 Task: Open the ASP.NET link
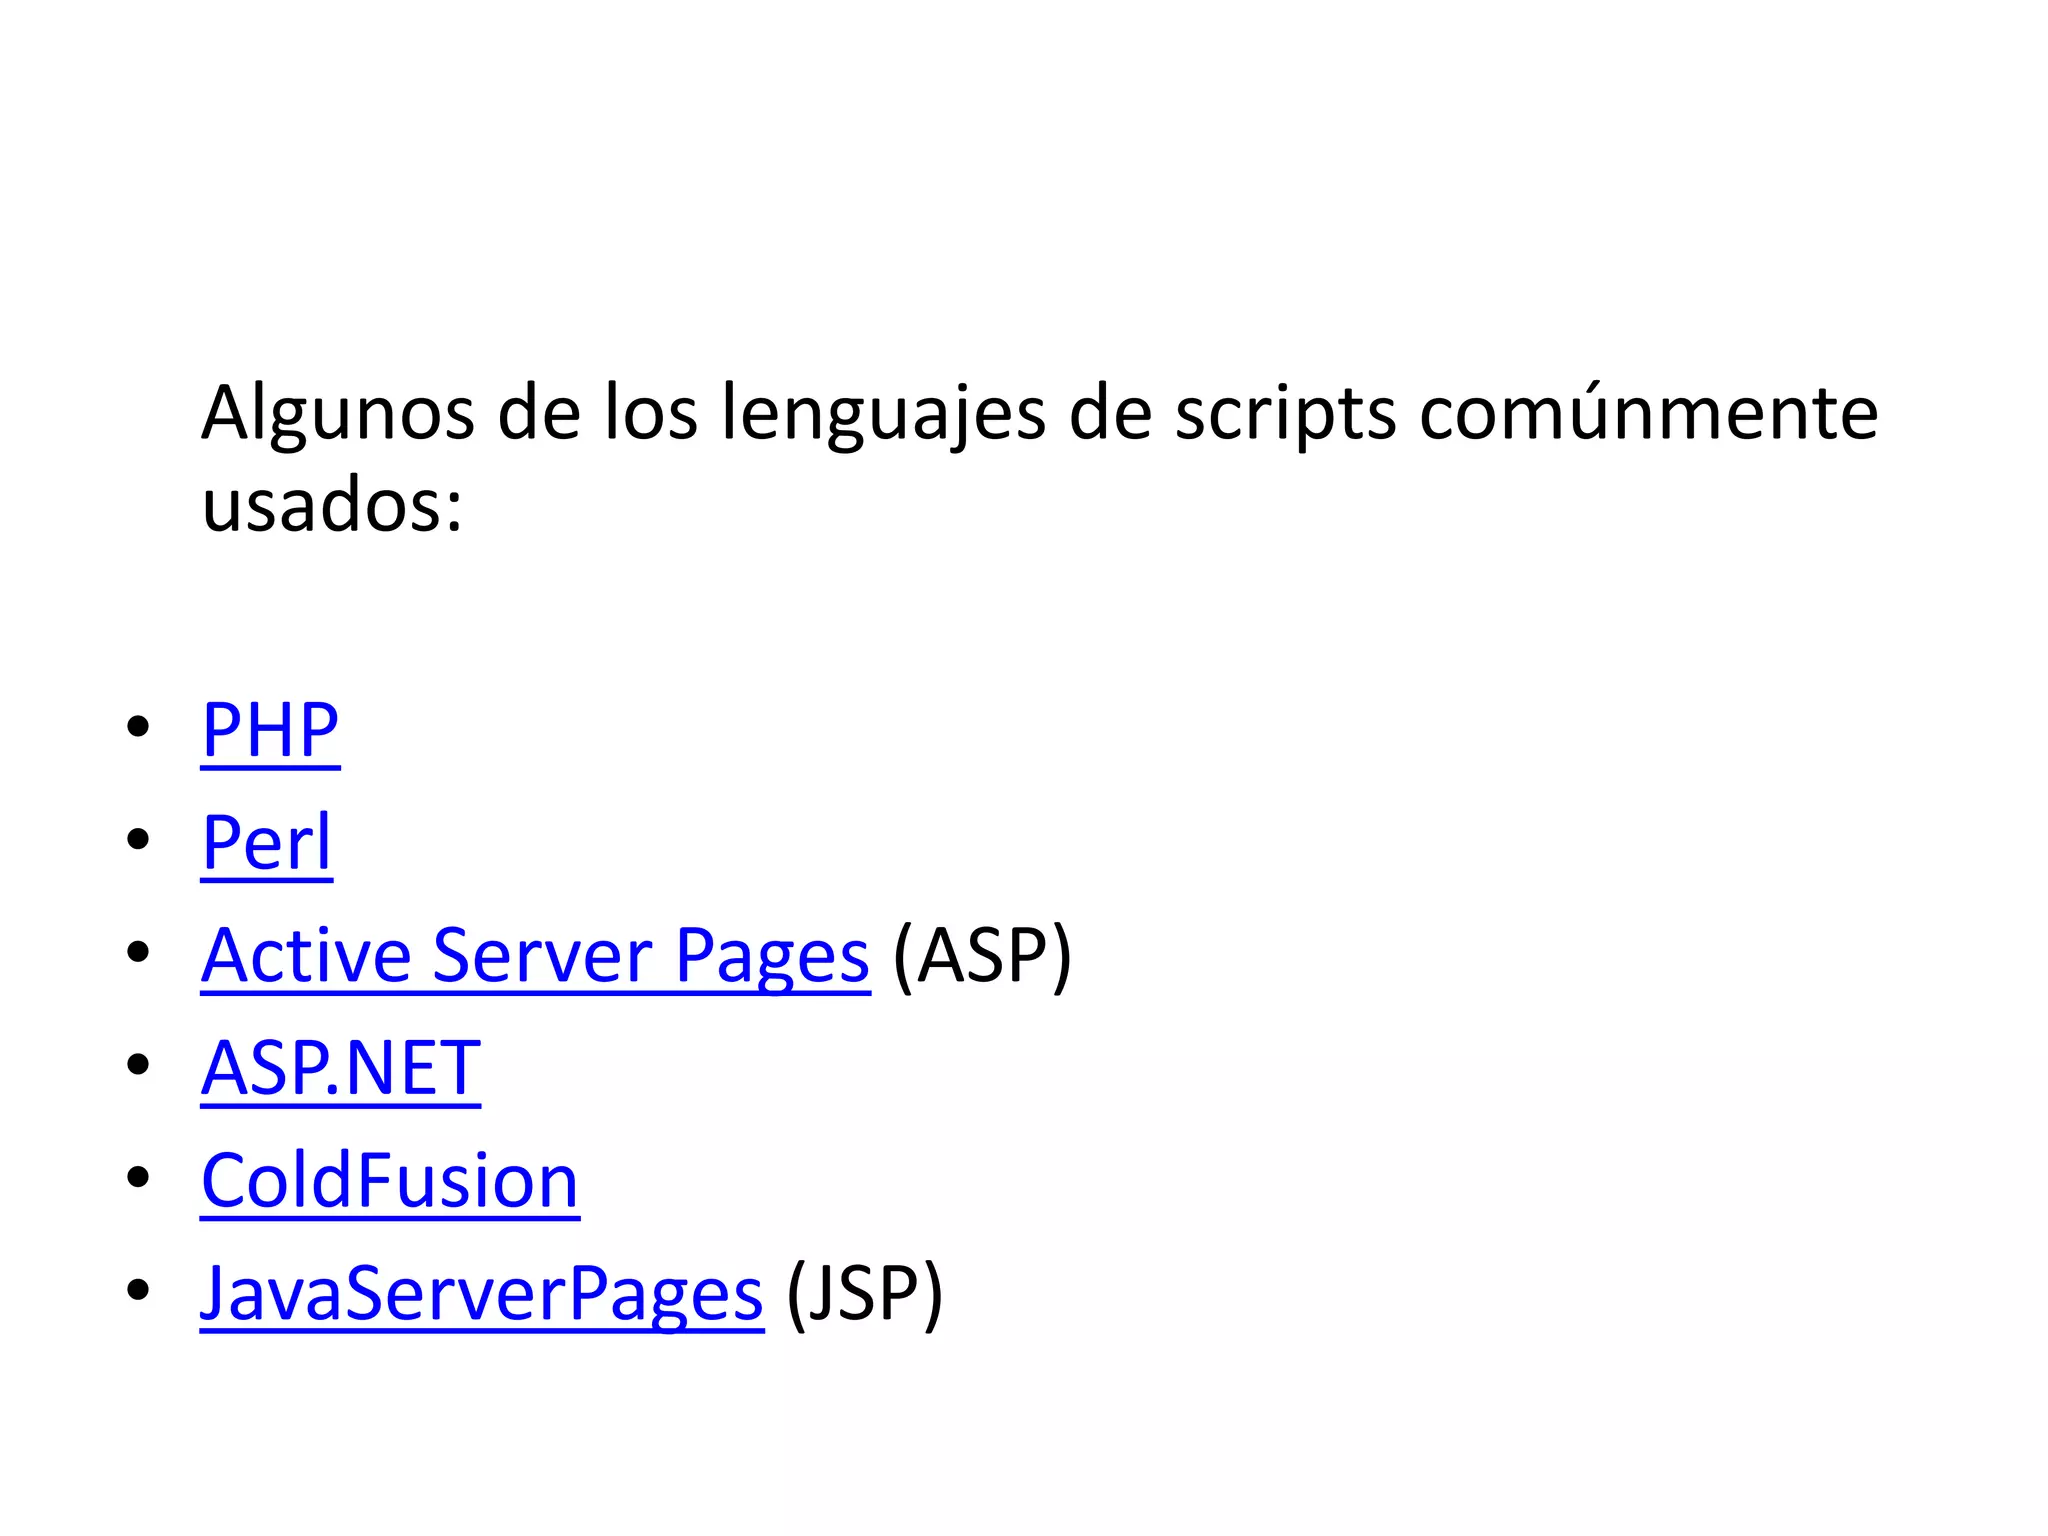coord(340,1069)
